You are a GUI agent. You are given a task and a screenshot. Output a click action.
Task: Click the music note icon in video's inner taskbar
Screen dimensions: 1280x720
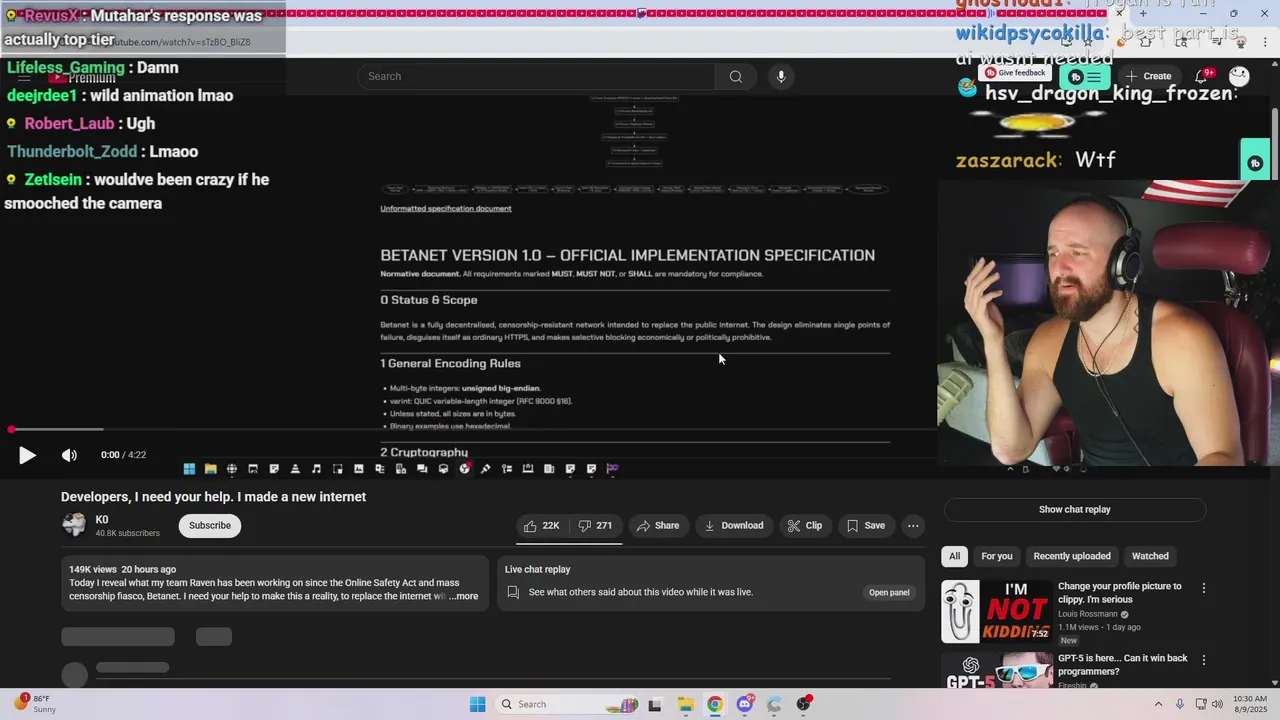click(x=316, y=468)
